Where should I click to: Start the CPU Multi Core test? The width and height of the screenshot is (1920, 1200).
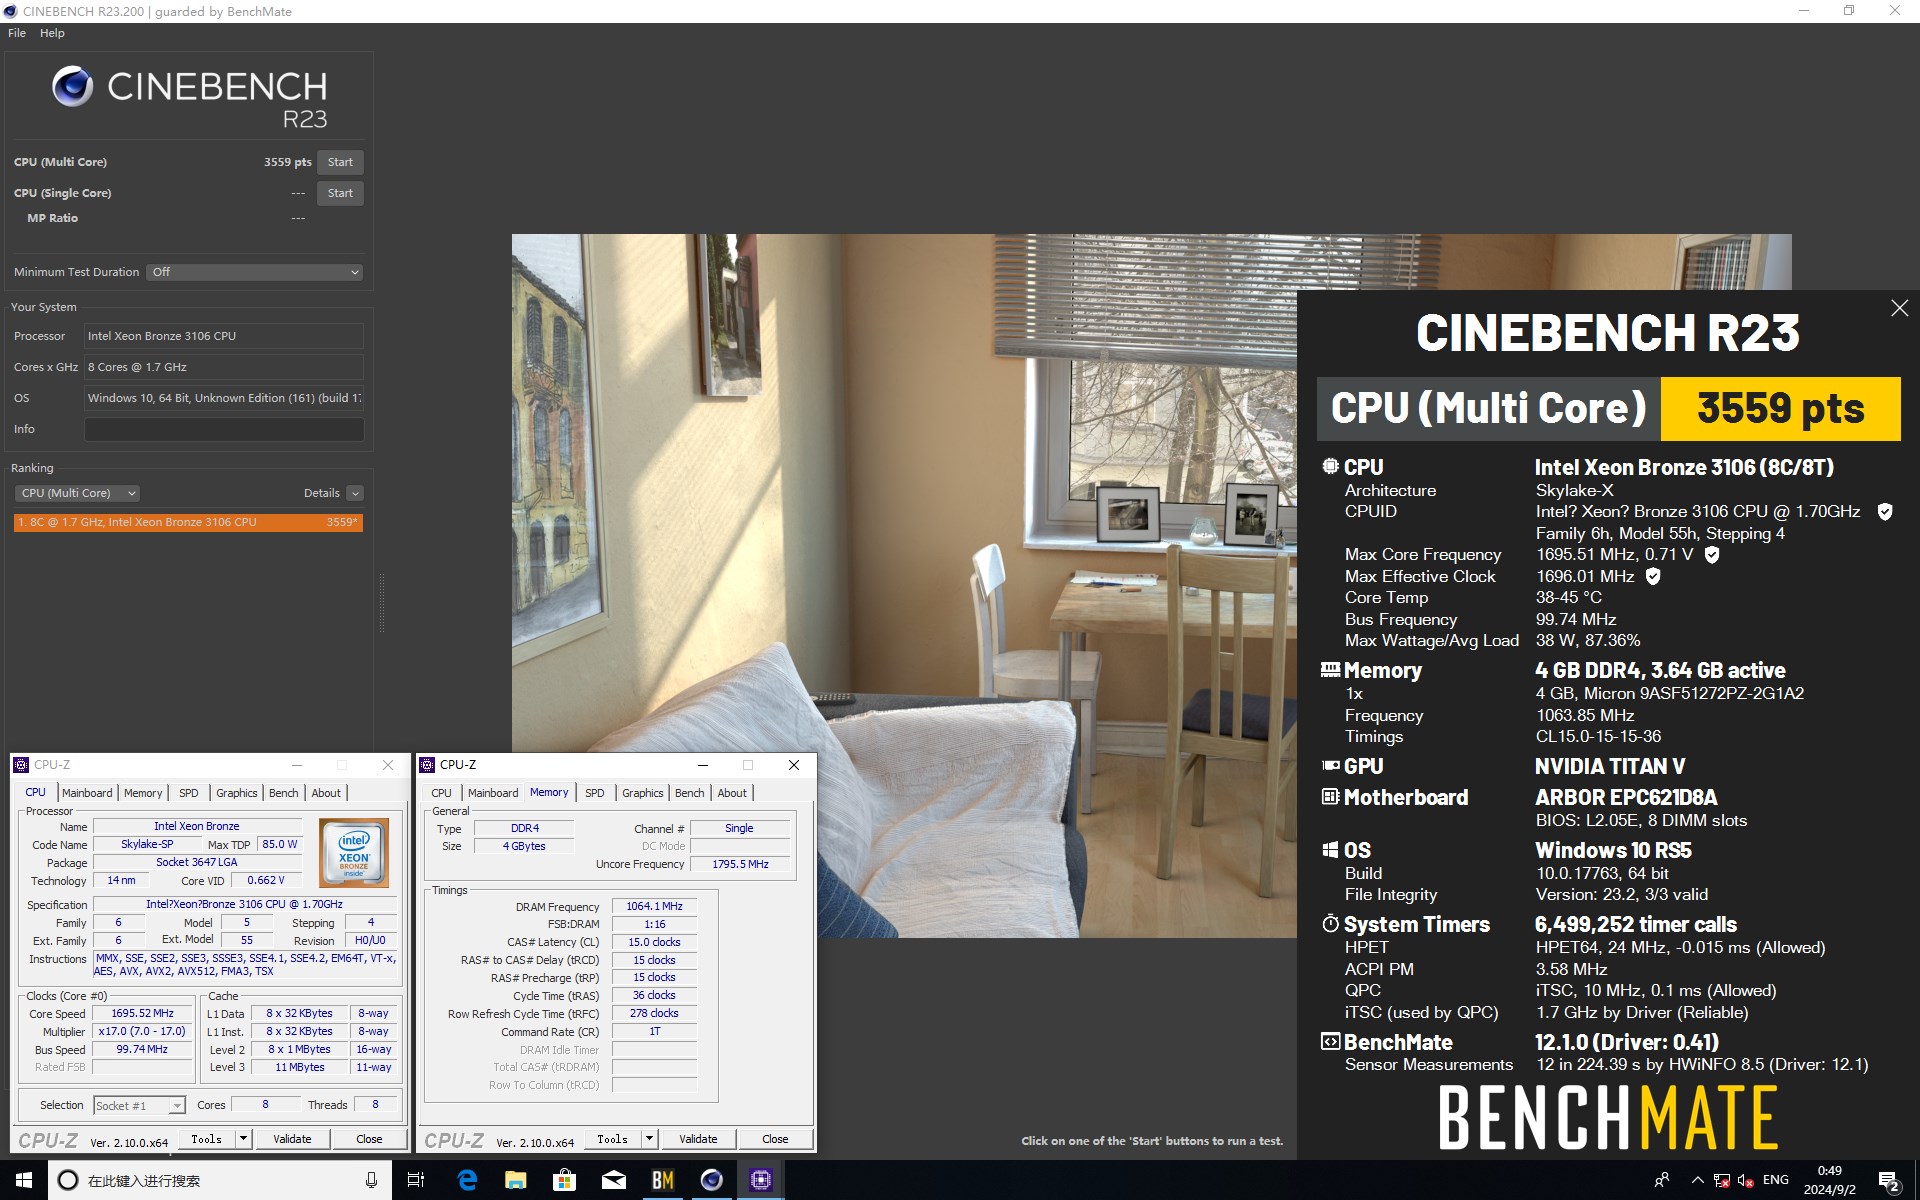point(340,162)
